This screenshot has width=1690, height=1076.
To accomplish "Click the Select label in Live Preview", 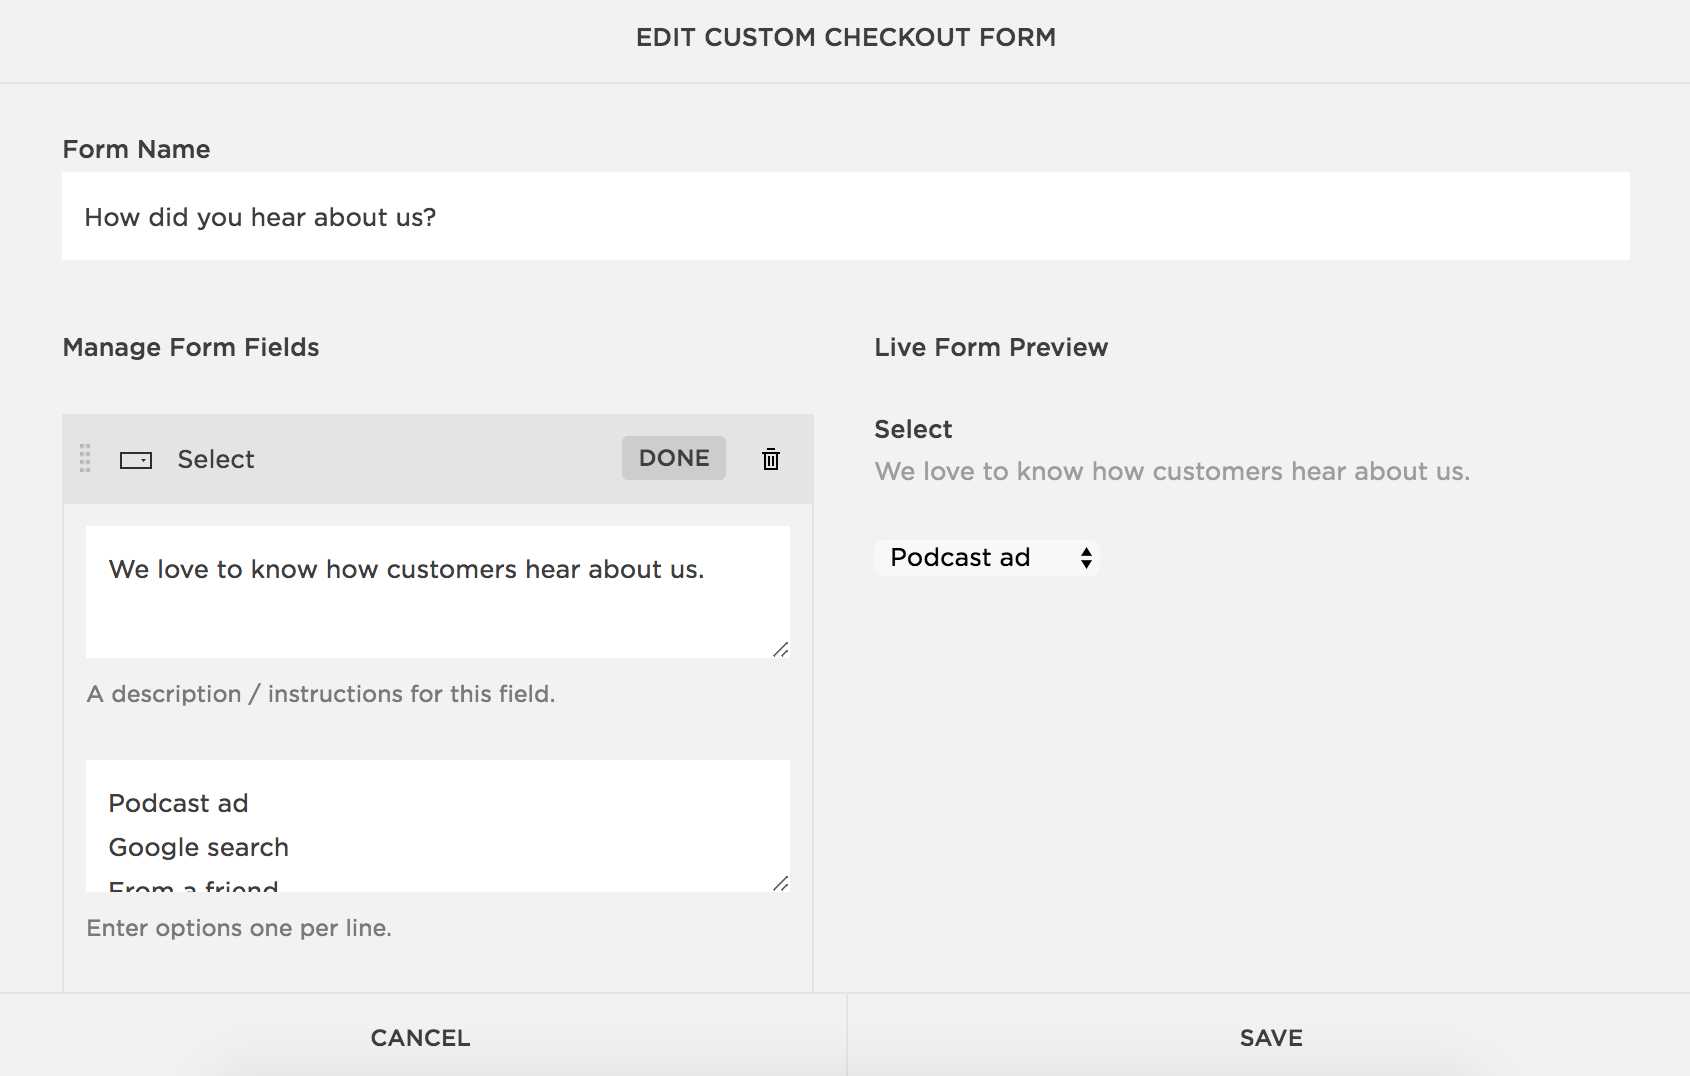I will point(913,429).
